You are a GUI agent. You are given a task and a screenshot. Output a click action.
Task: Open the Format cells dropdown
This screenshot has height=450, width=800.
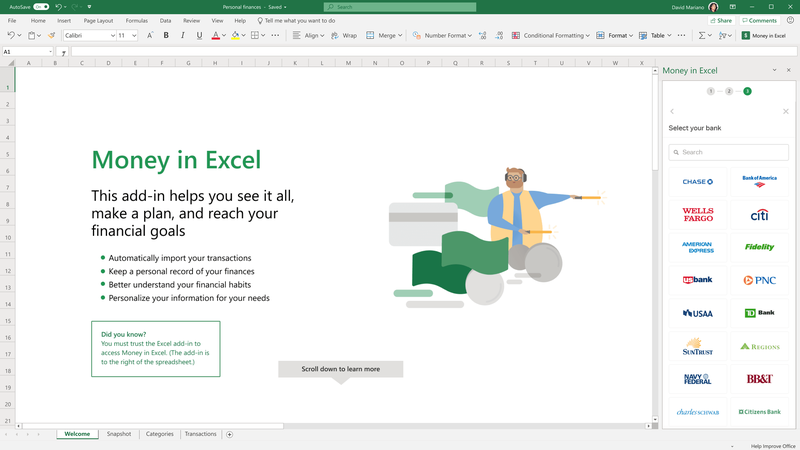point(614,35)
